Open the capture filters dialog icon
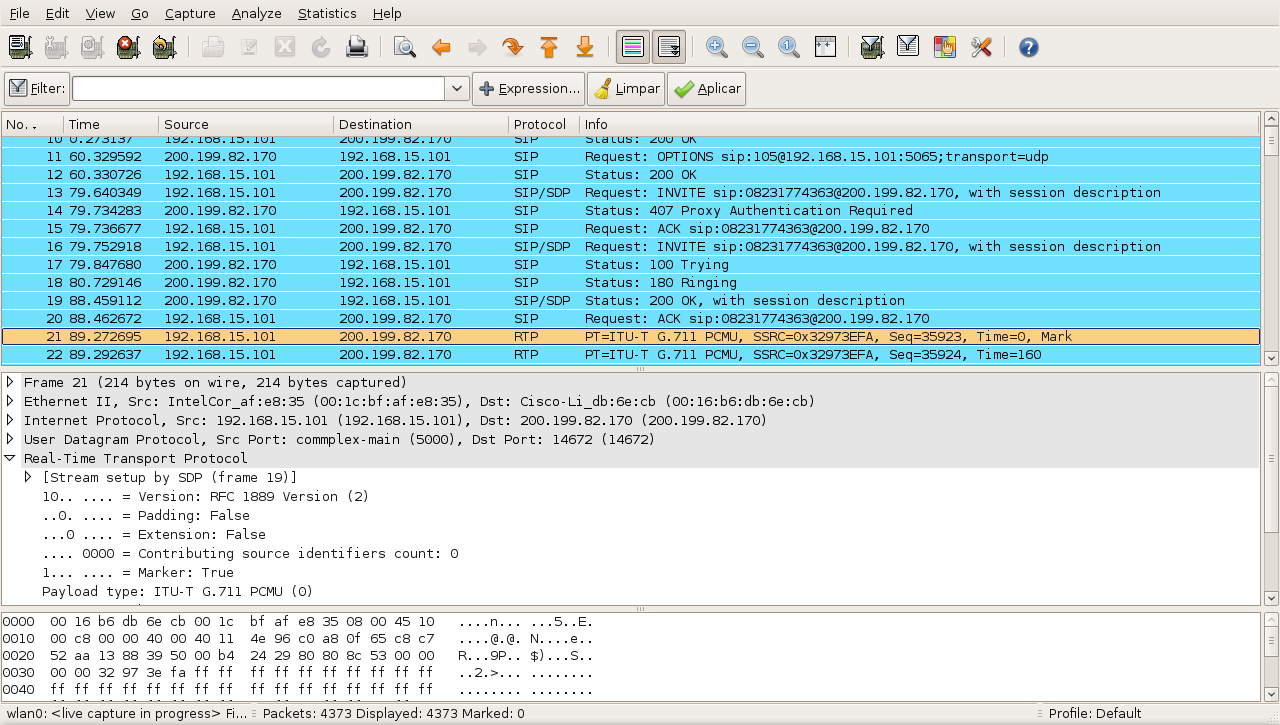This screenshot has width=1280, height=725. [x=872, y=47]
